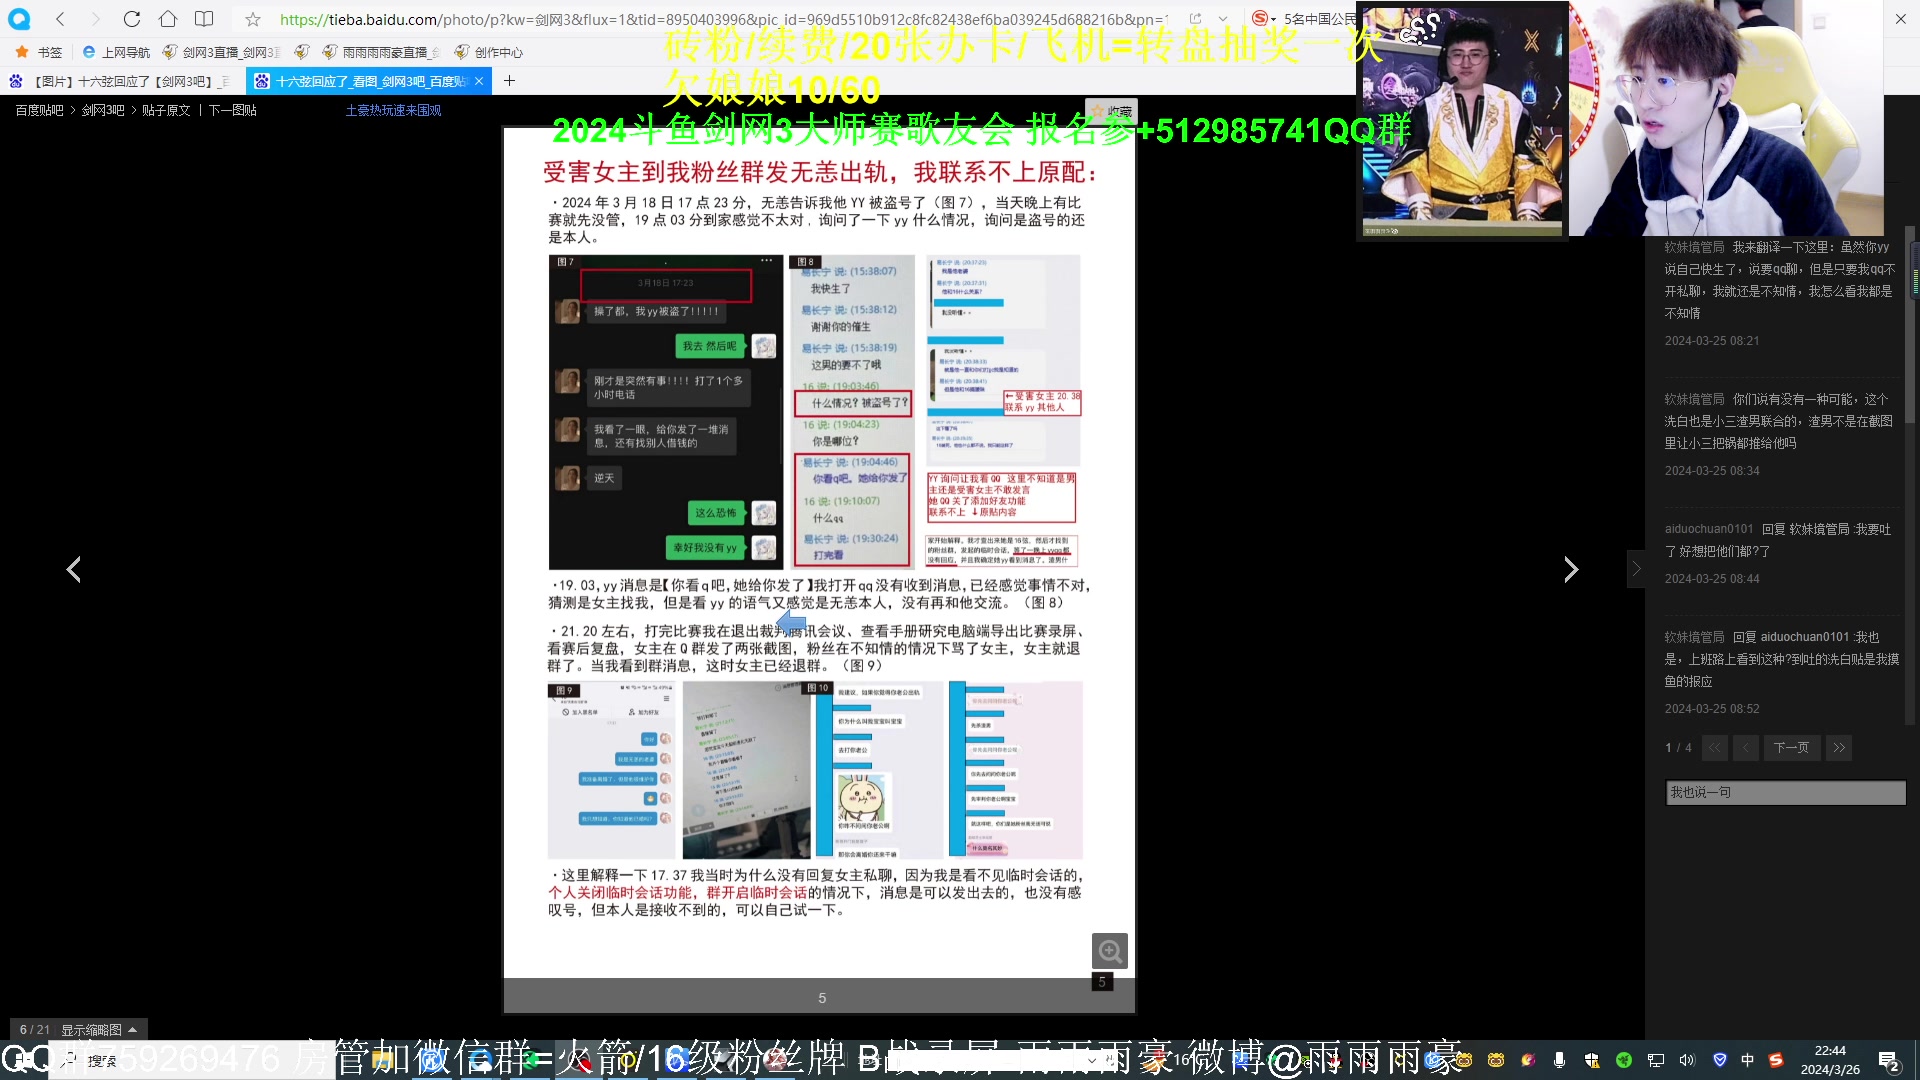Open Windows Security tray icon

click(x=1592, y=1060)
